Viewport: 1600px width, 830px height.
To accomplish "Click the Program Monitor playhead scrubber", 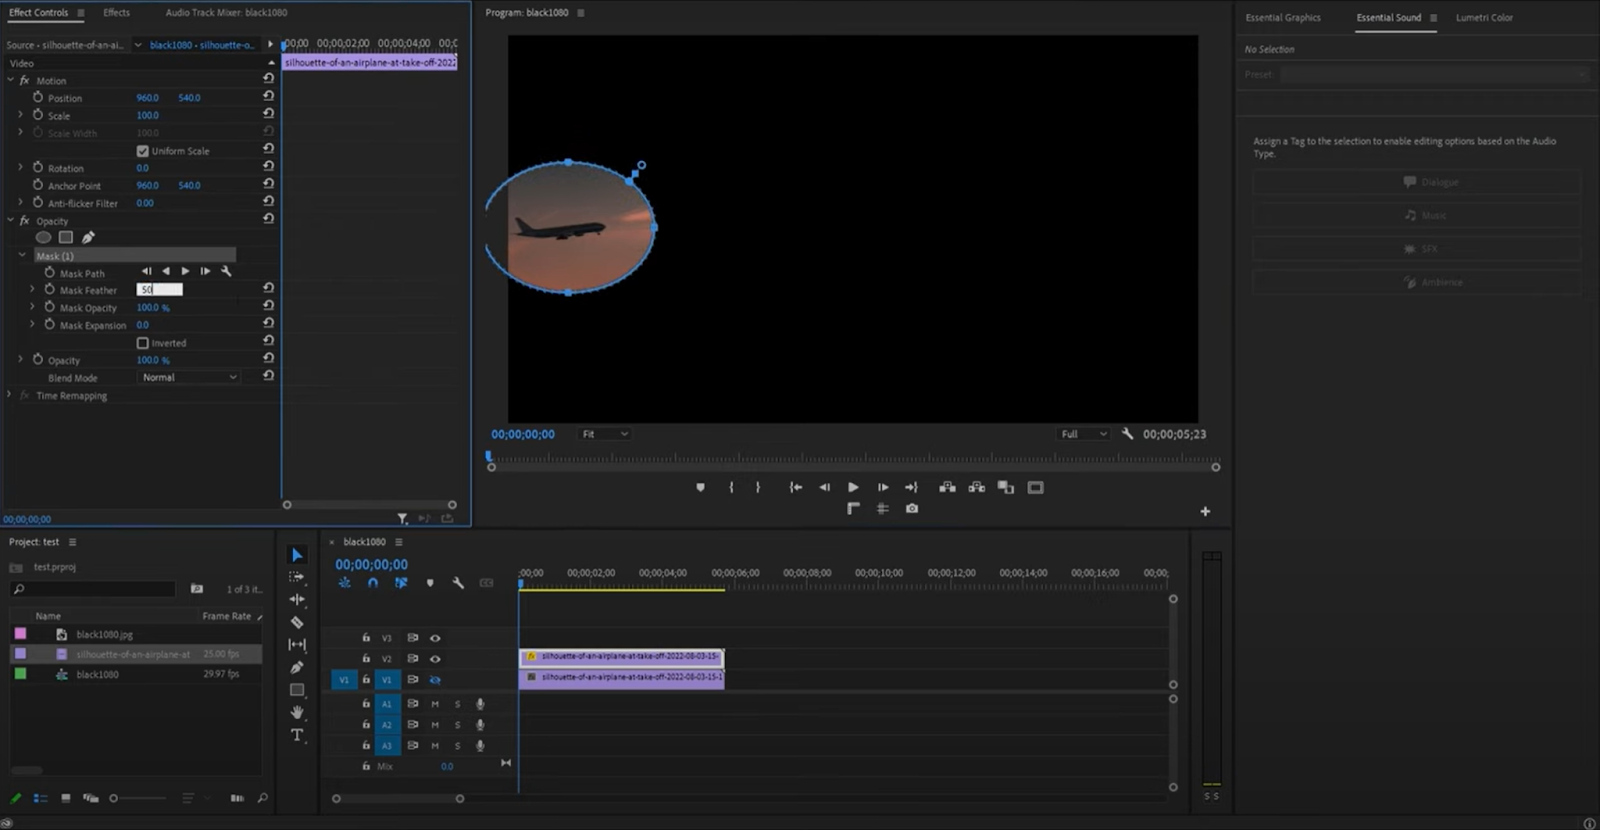I will pos(489,456).
